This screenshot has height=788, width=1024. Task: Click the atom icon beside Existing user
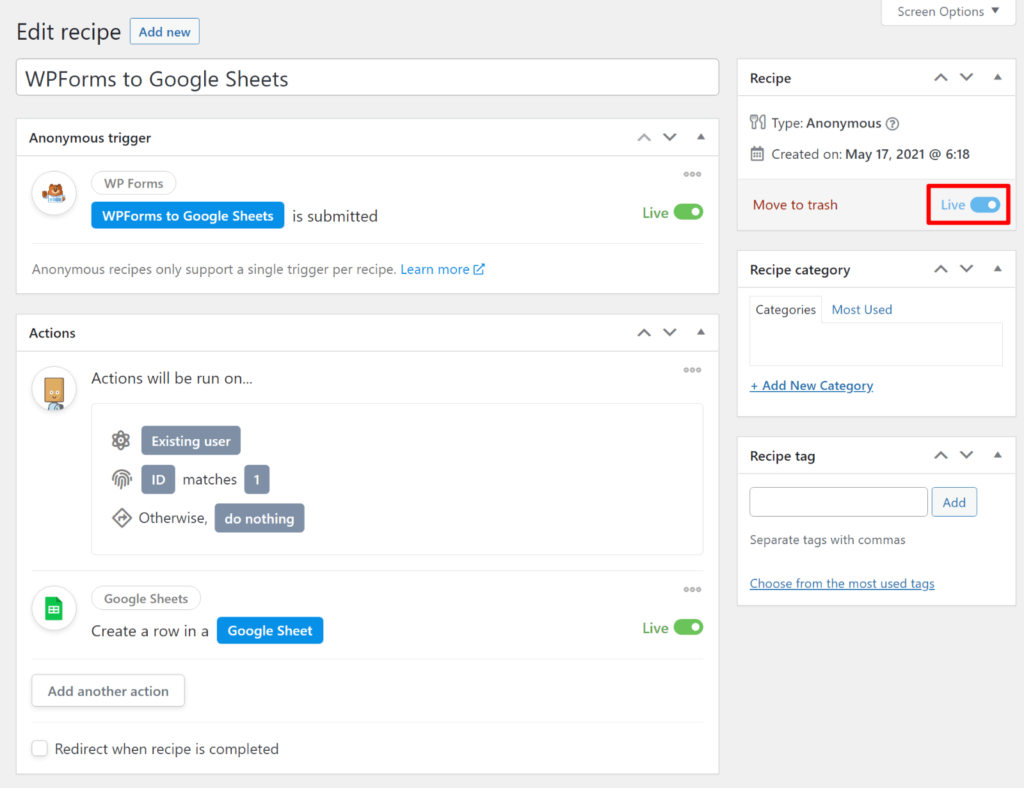121,441
